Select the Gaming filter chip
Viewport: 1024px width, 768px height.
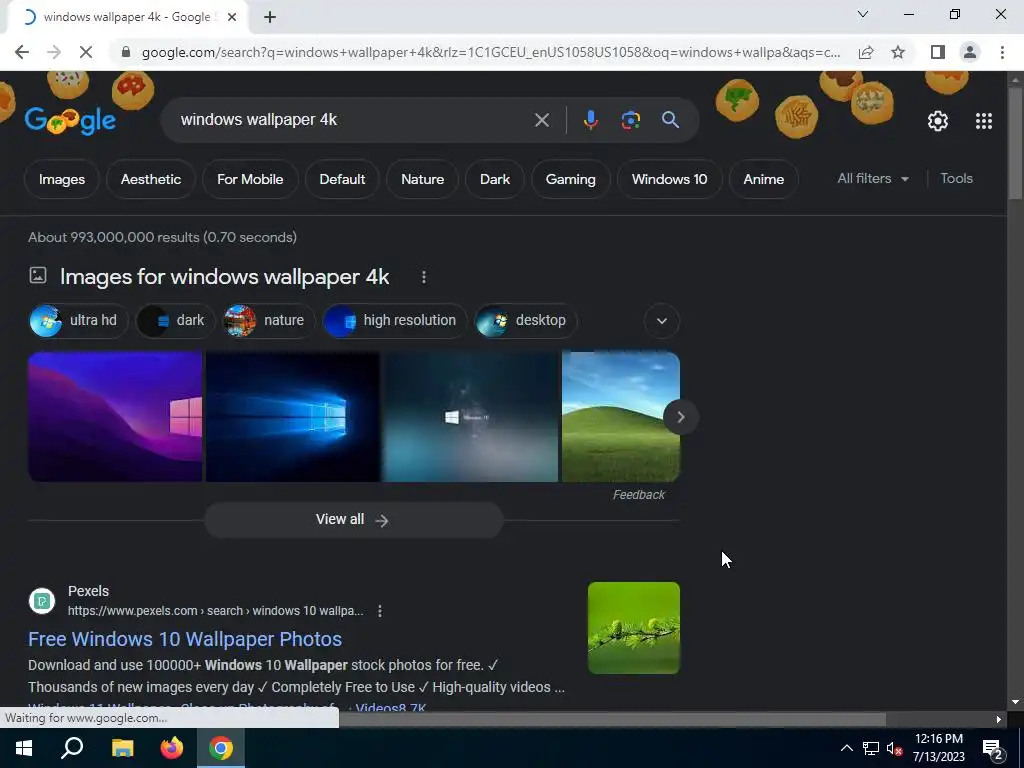pos(571,179)
